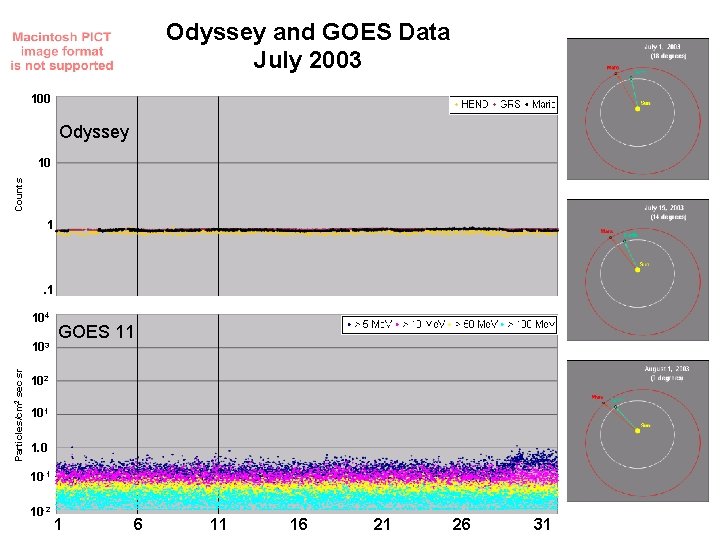The width and height of the screenshot is (720, 540).
Task: Click the HEND legend entry
Action: point(472,104)
